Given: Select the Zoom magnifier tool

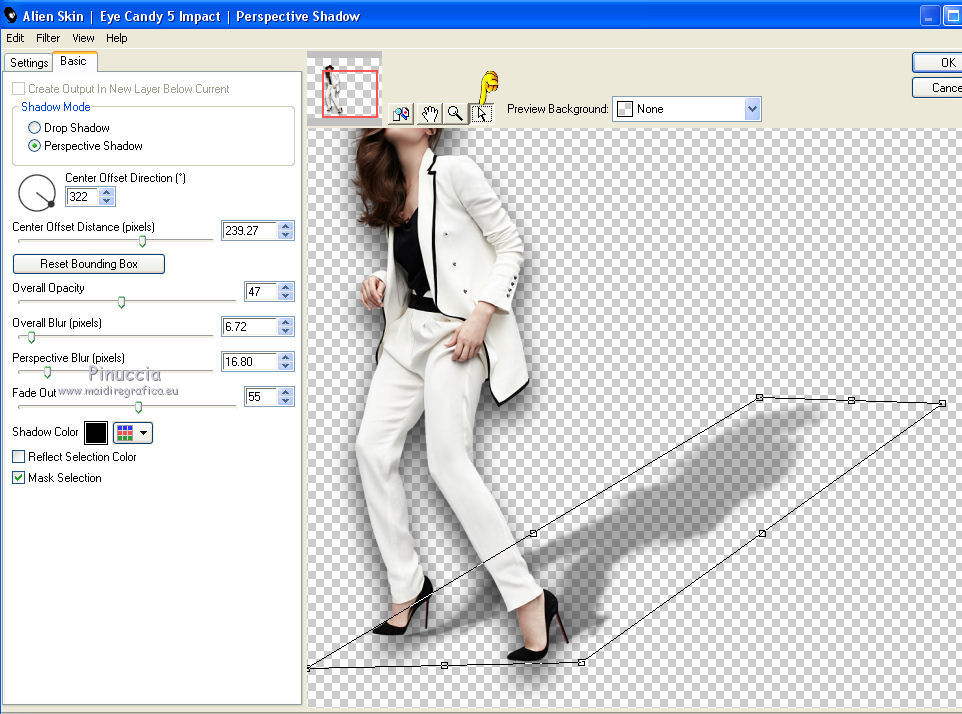Looking at the screenshot, I should click(455, 113).
